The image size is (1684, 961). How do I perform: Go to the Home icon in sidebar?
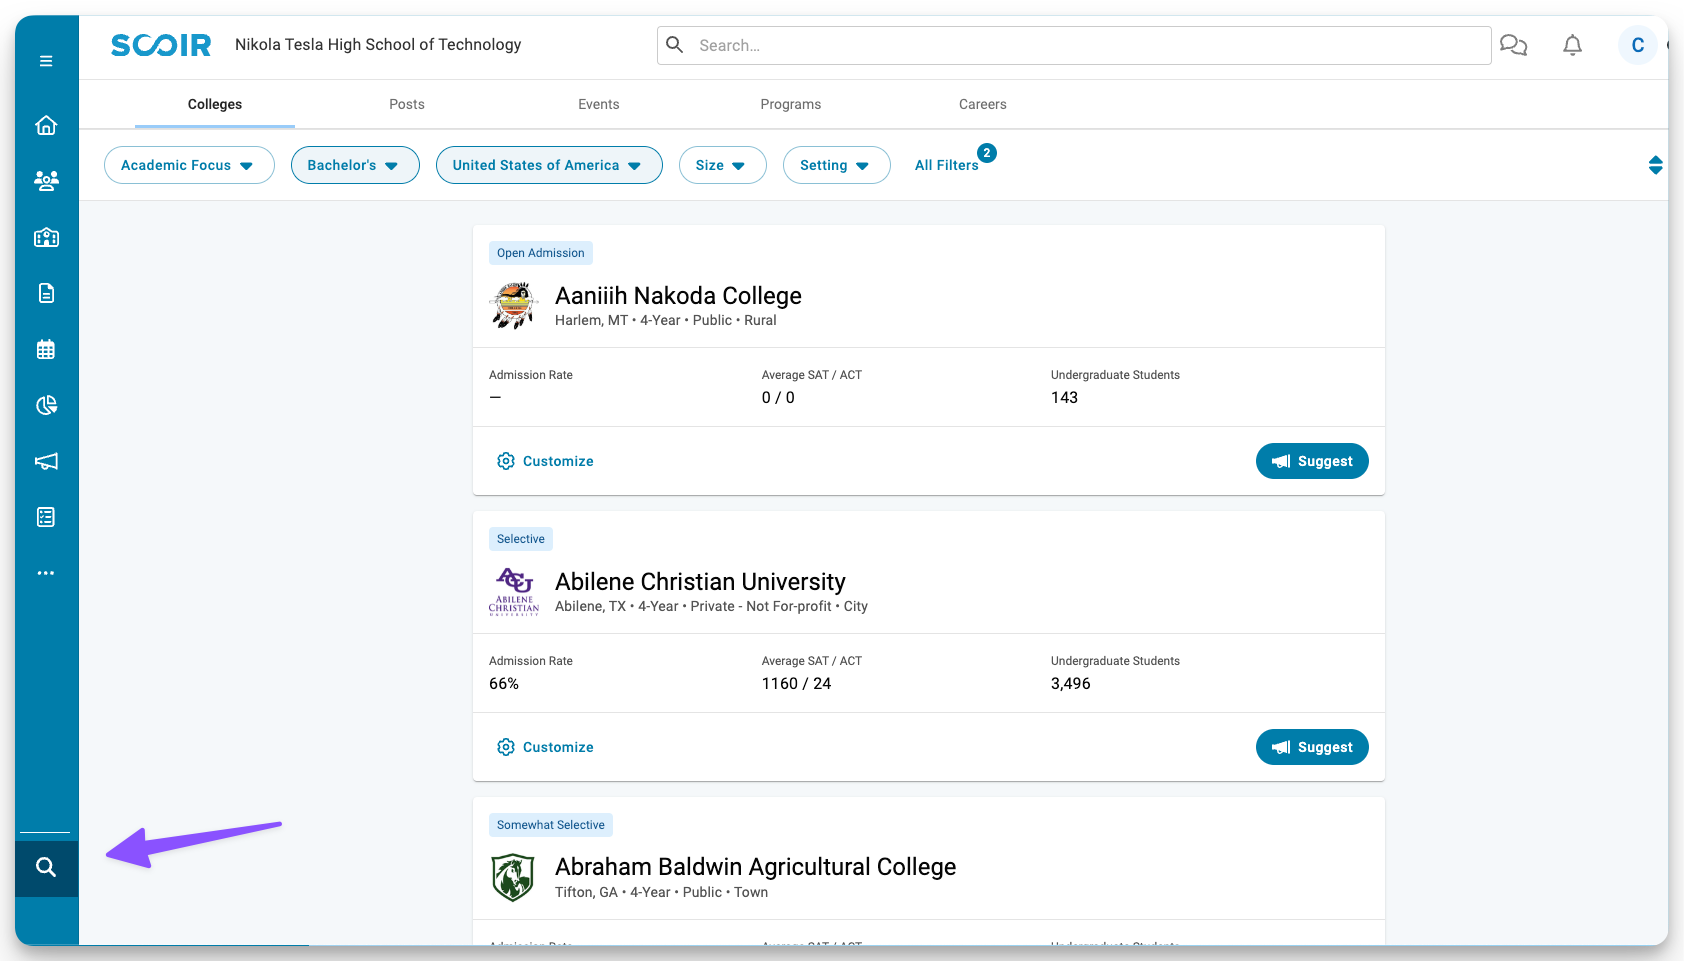[46, 125]
